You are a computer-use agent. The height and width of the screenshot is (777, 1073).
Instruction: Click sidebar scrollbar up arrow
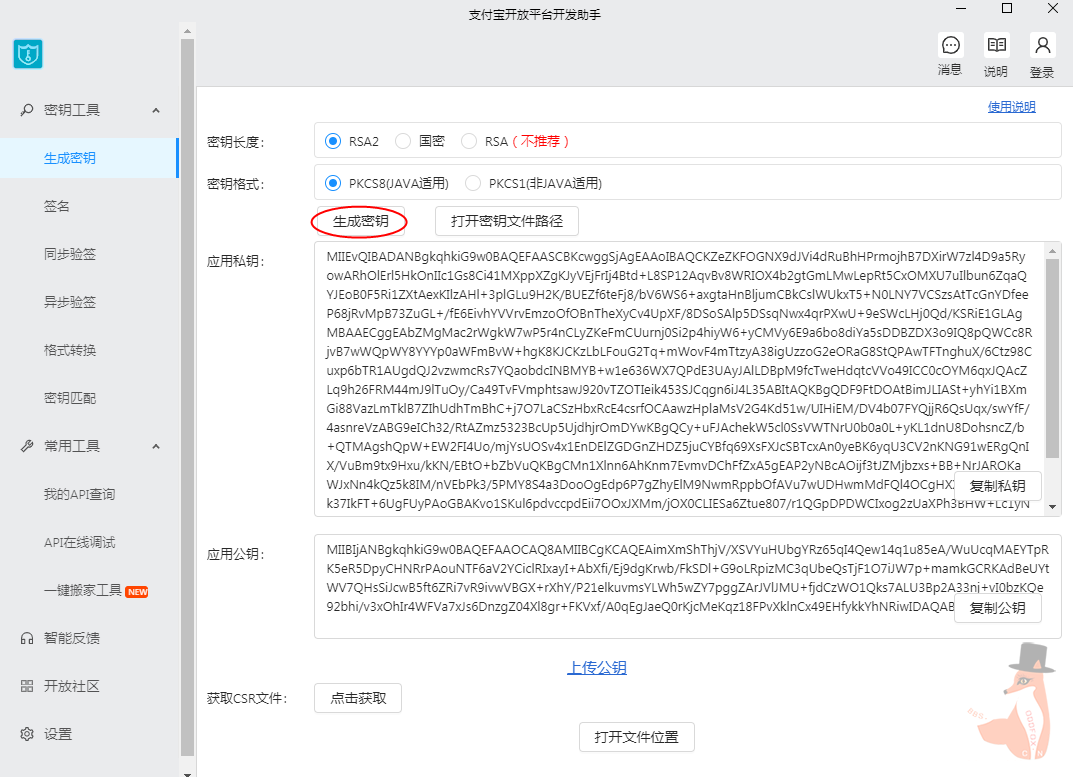click(x=188, y=31)
